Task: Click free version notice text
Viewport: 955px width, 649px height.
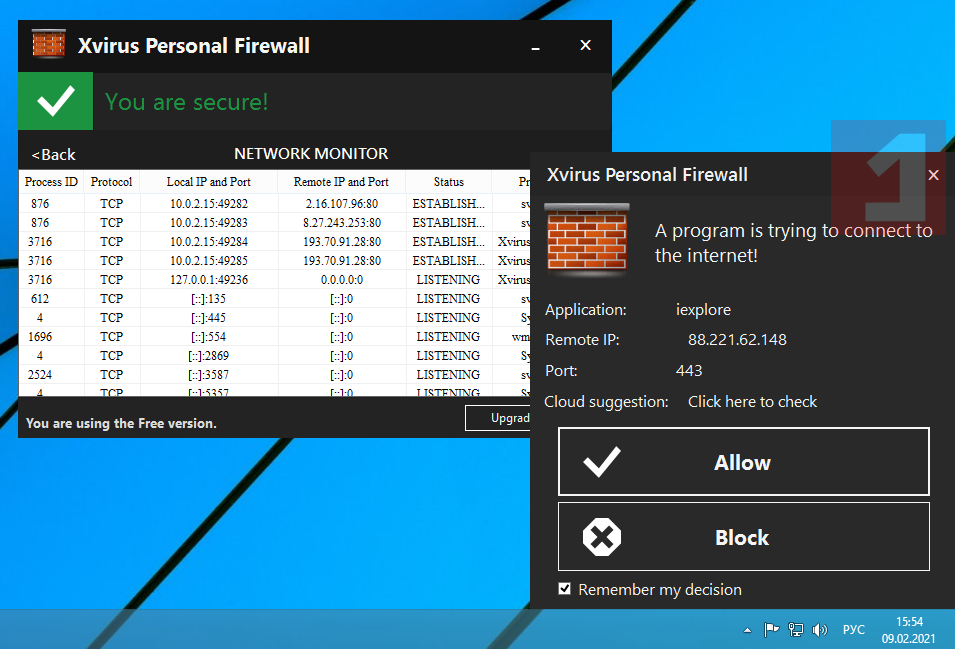Action: [121, 423]
